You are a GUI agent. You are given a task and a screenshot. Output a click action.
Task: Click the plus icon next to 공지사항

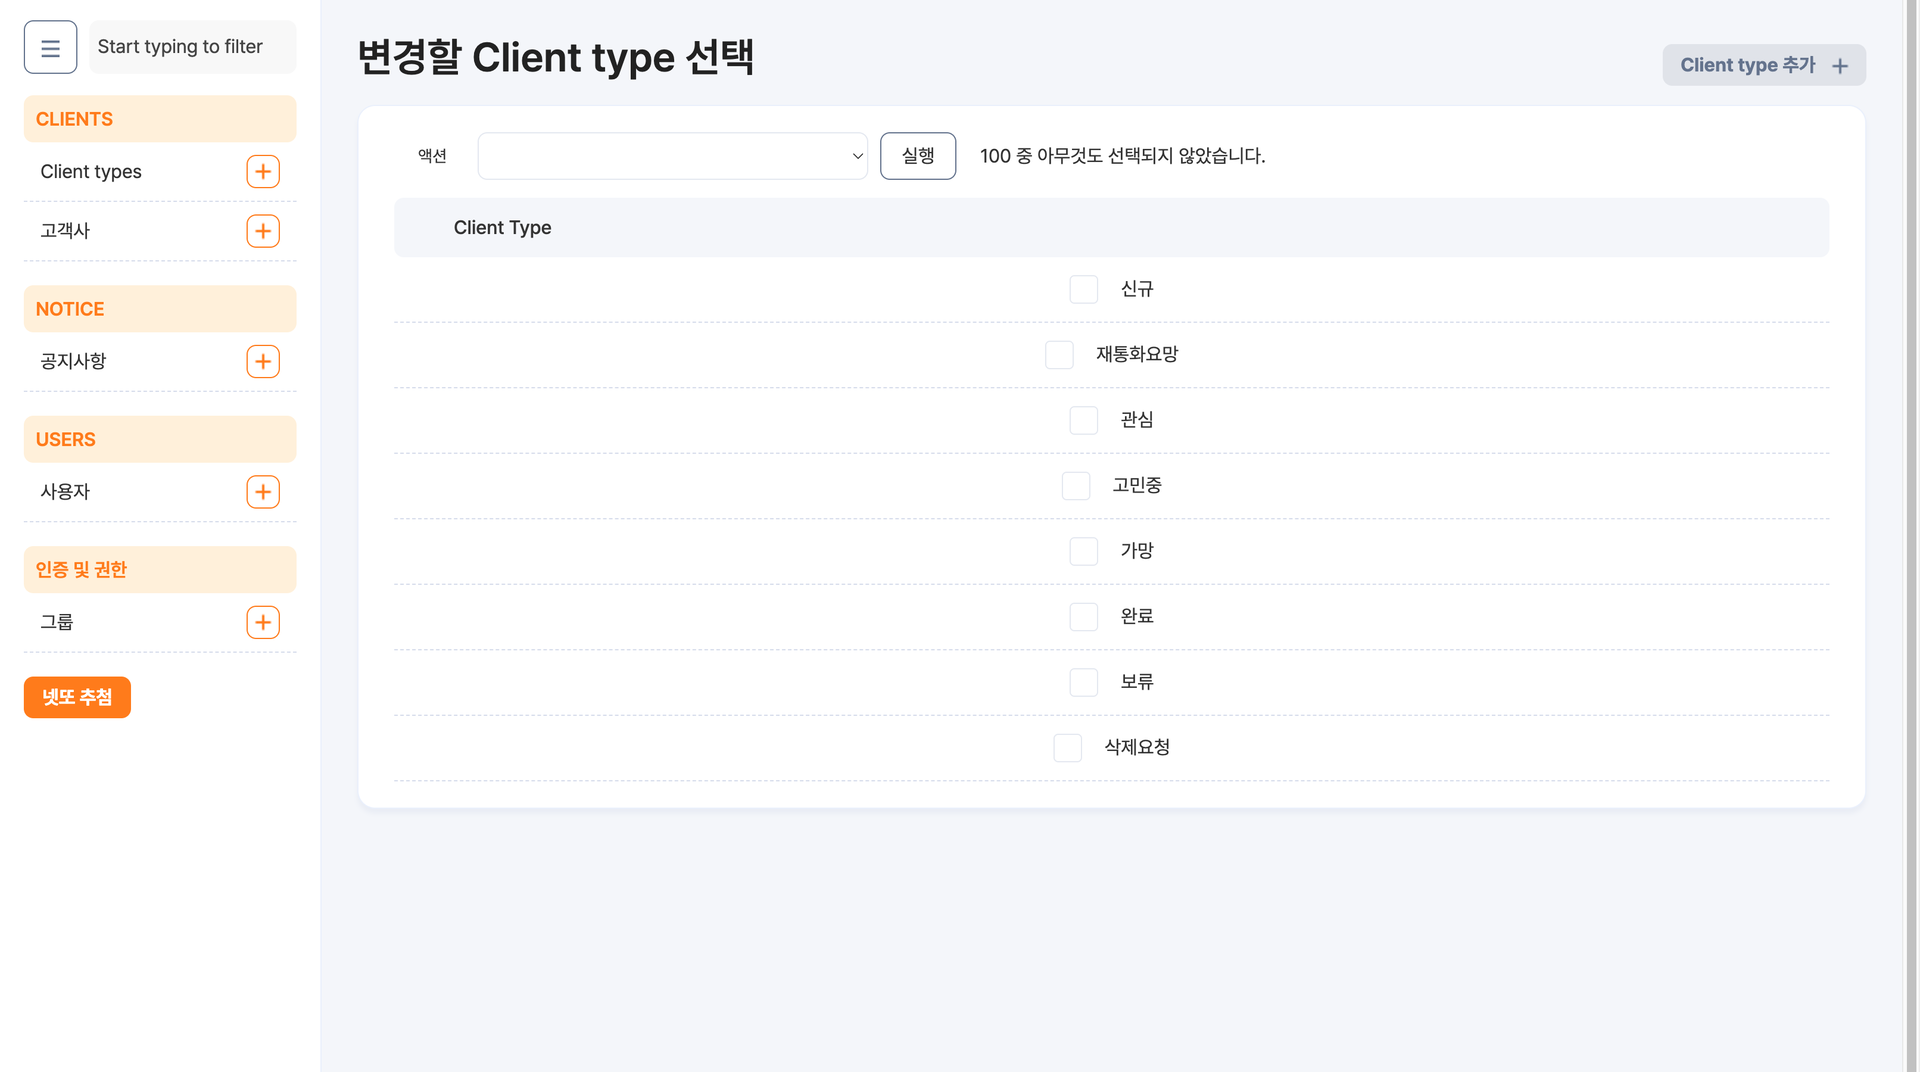point(263,362)
